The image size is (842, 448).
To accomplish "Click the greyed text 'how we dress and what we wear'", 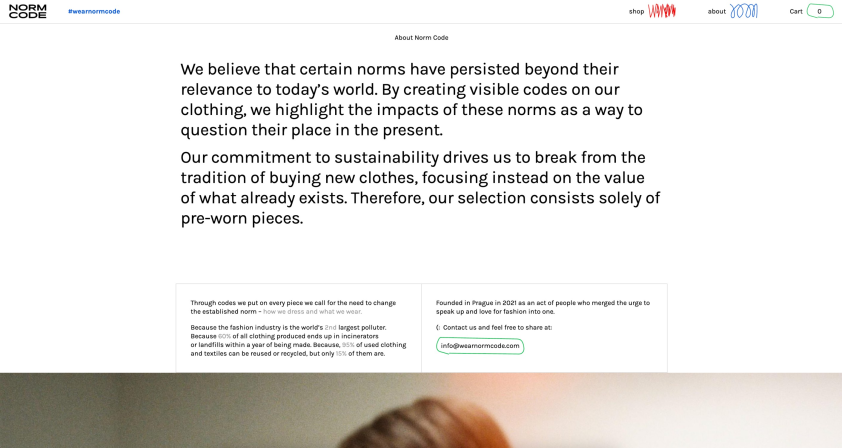I will tap(313, 312).
